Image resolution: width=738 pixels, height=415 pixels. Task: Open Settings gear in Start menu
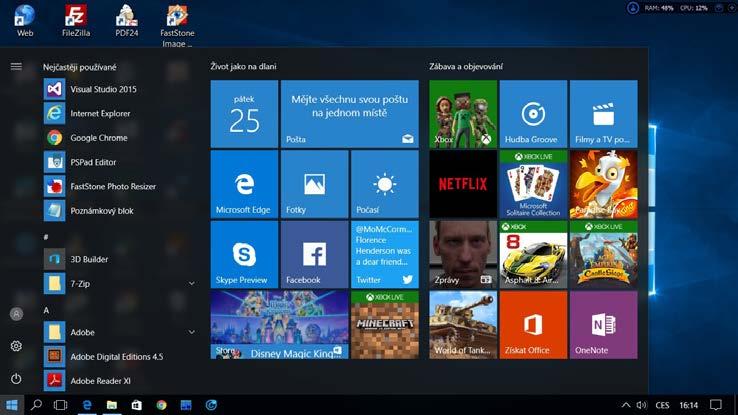(x=16, y=346)
